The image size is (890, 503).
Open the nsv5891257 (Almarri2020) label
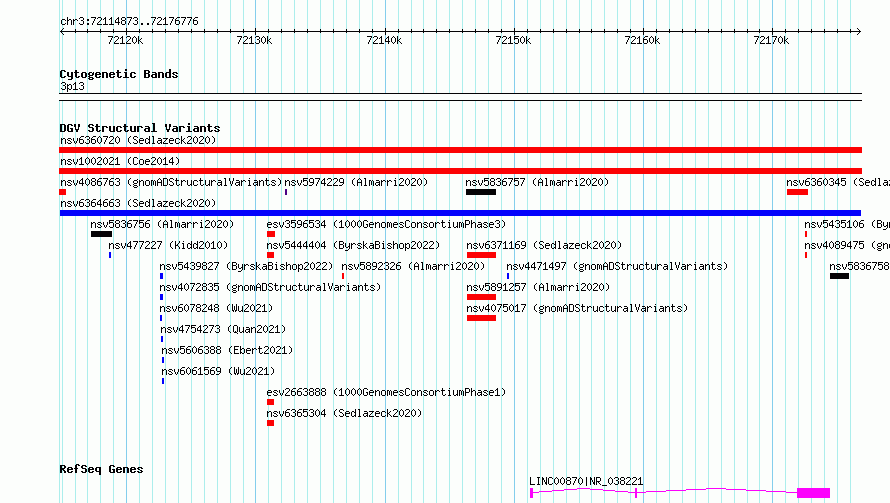(538, 287)
